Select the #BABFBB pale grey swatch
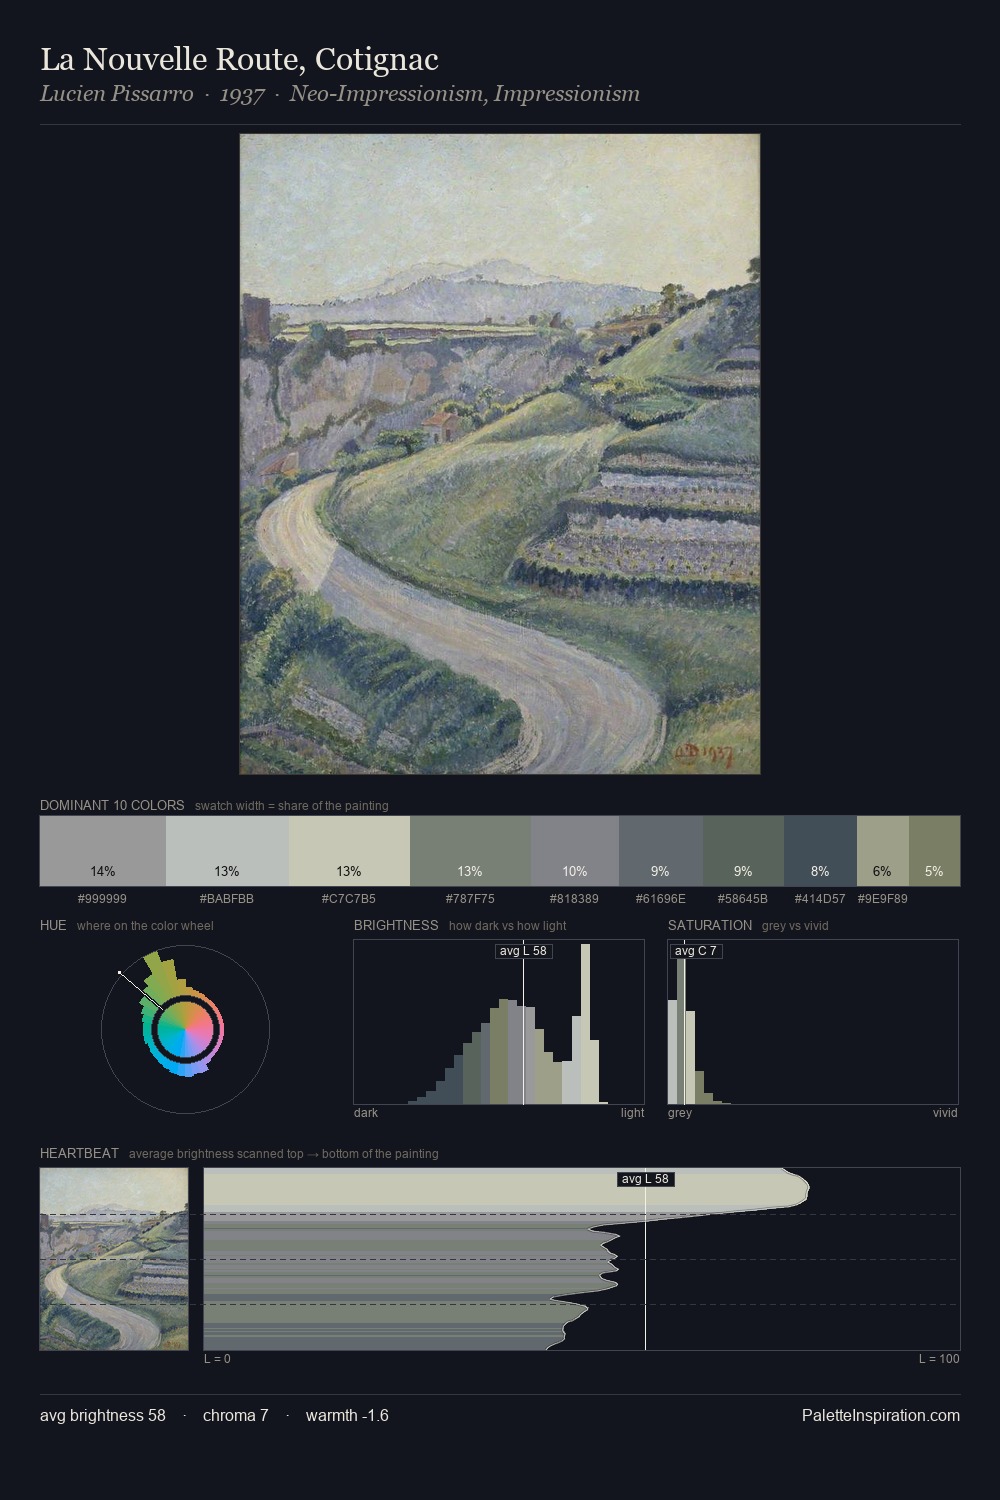Image resolution: width=1000 pixels, height=1500 pixels. click(227, 851)
